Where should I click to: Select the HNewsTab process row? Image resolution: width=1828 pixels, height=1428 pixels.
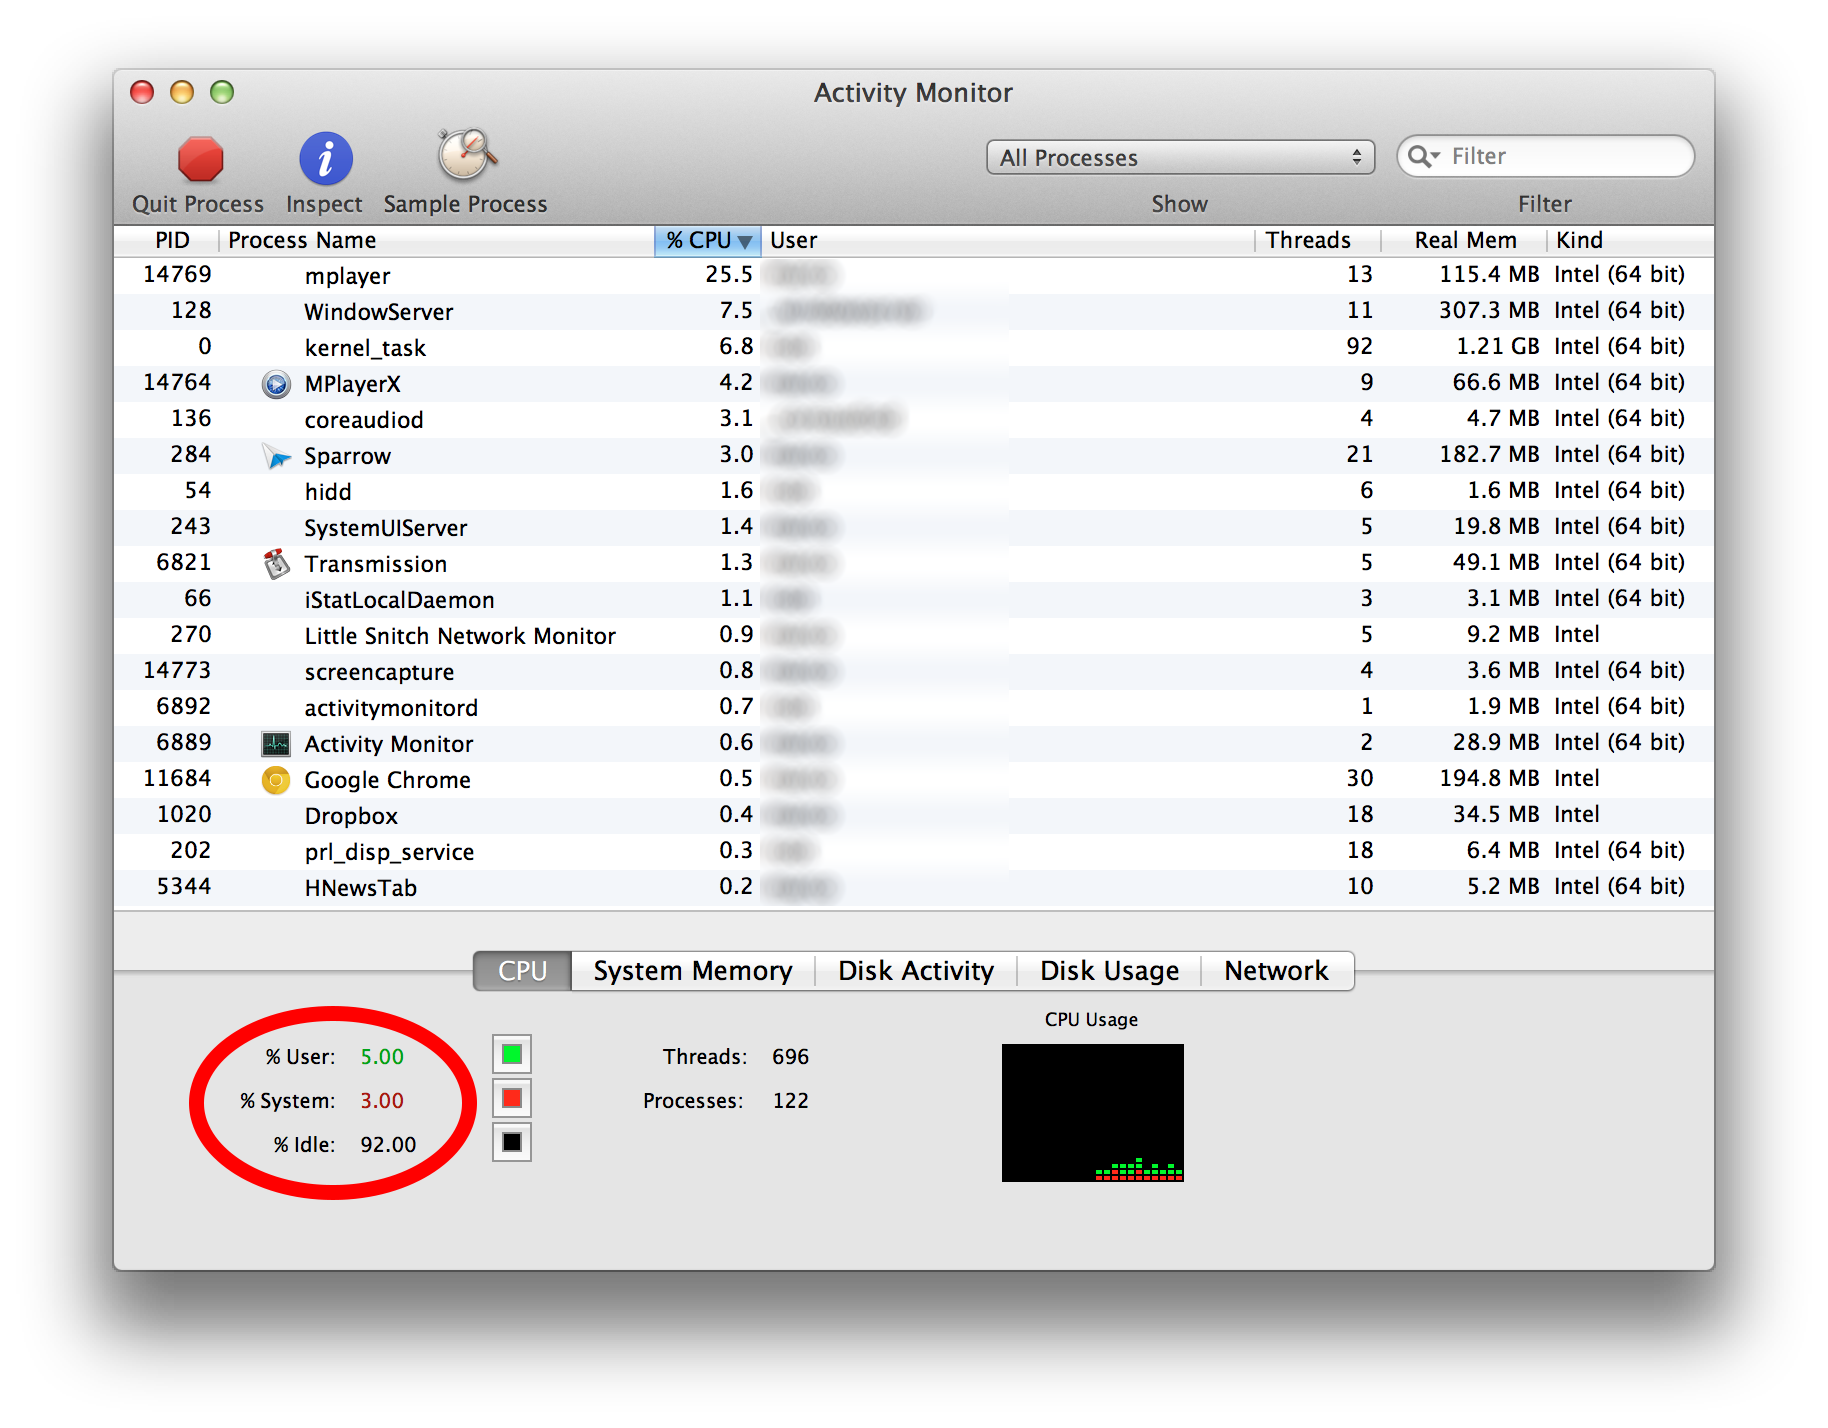tap(914, 887)
